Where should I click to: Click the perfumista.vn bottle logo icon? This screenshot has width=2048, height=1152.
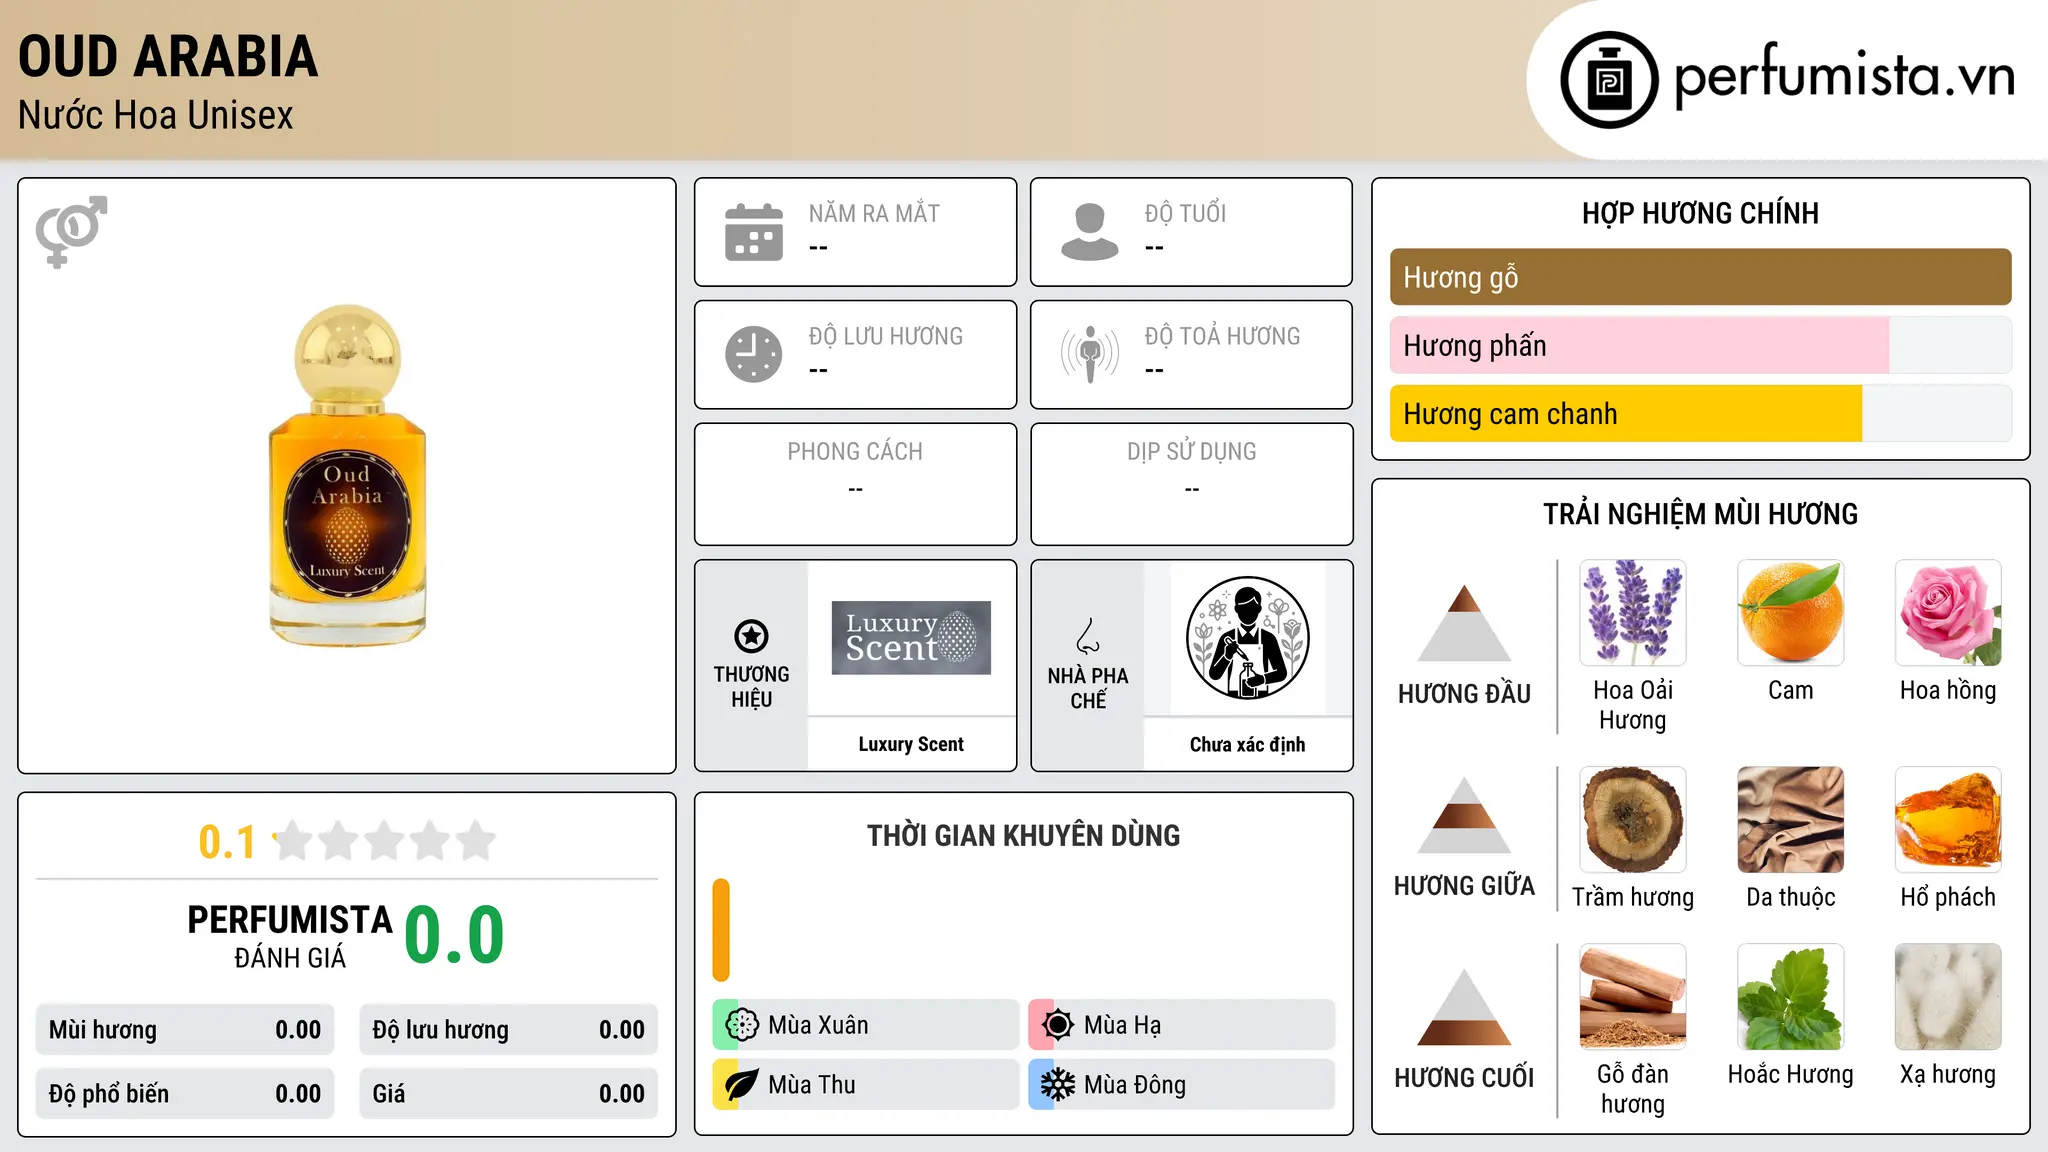coord(1609,80)
